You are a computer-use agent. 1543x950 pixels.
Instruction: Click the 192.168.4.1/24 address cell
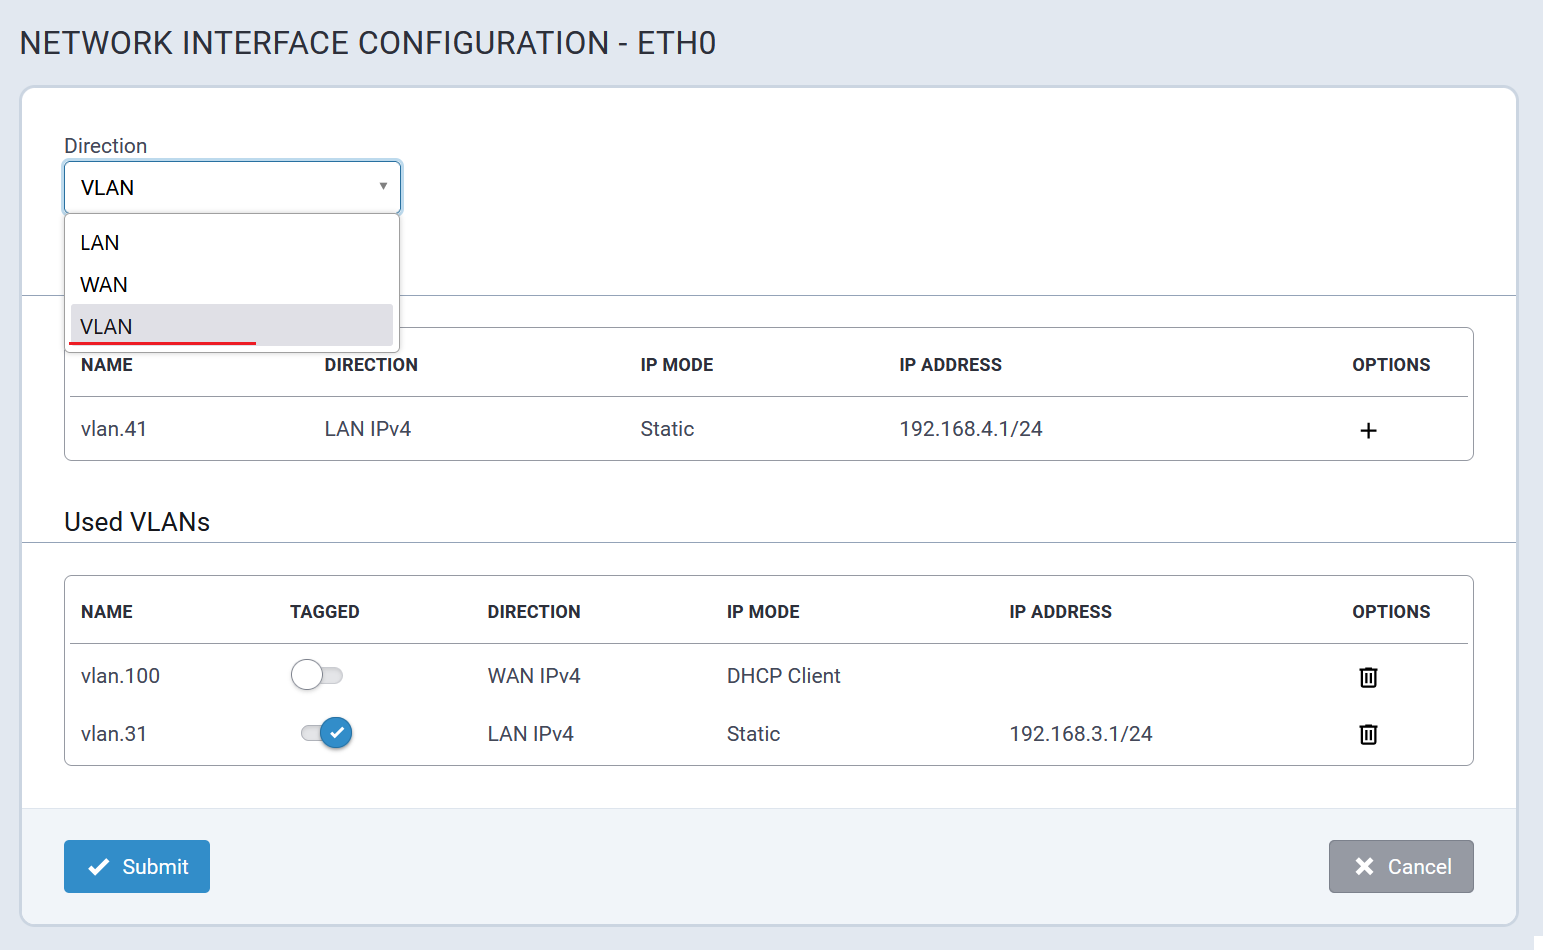(970, 429)
